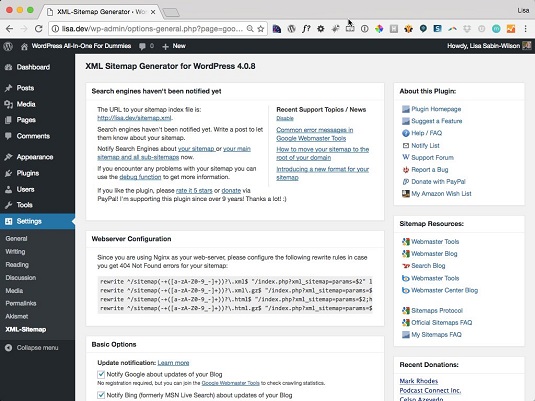Image resolution: width=535 pixels, height=401 pixels.
Task: Open 'Introducing a new format' topic
Action: [322, 173]
